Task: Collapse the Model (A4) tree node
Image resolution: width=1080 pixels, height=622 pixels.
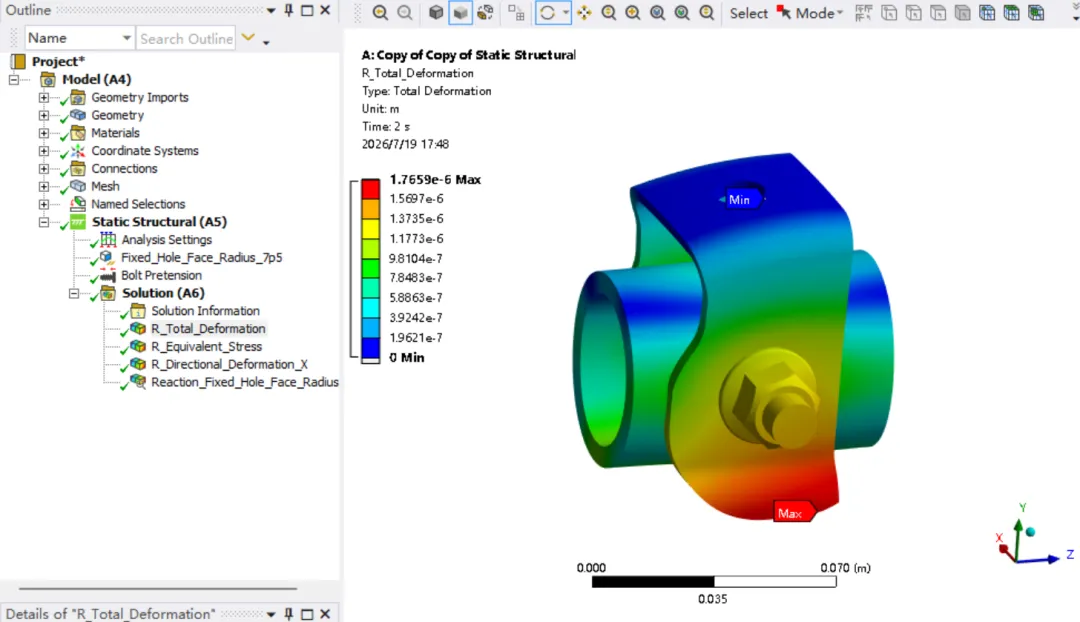Action: 14,80
